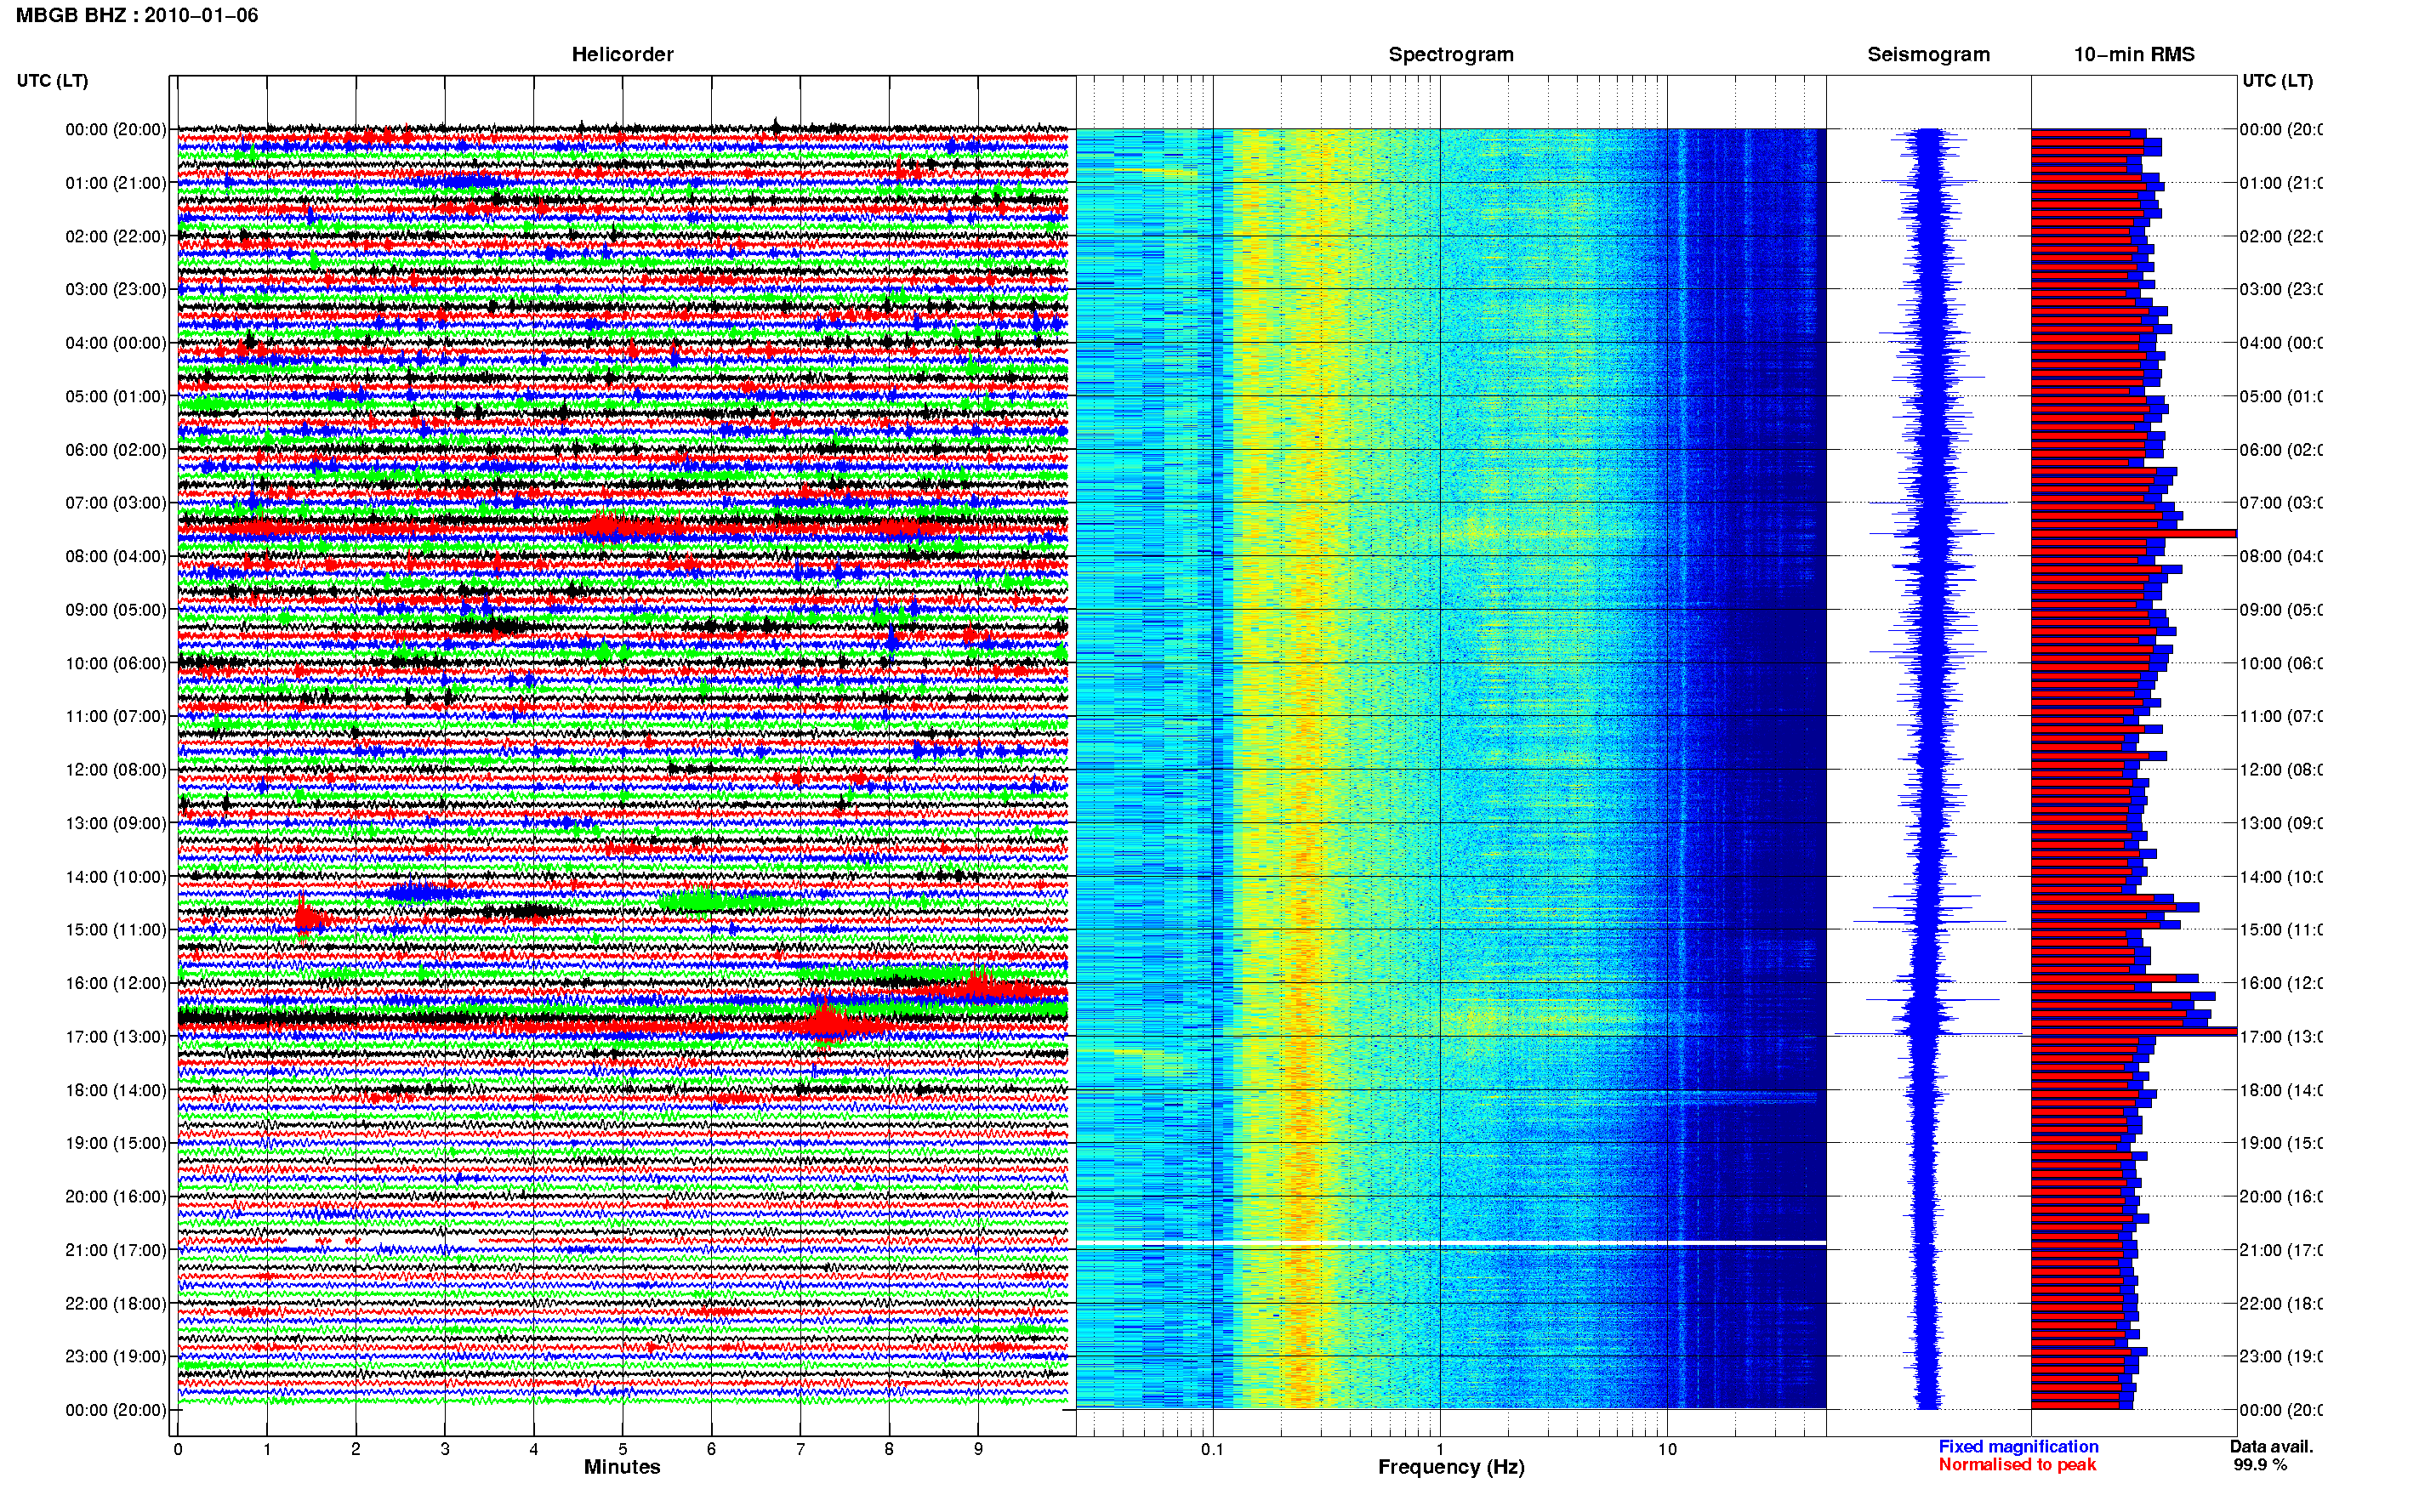Viewport: 2419px width, 1512px height.
Task: Click left time label '19:00 (15:00)'
Action: click(x=116, y=1142)
